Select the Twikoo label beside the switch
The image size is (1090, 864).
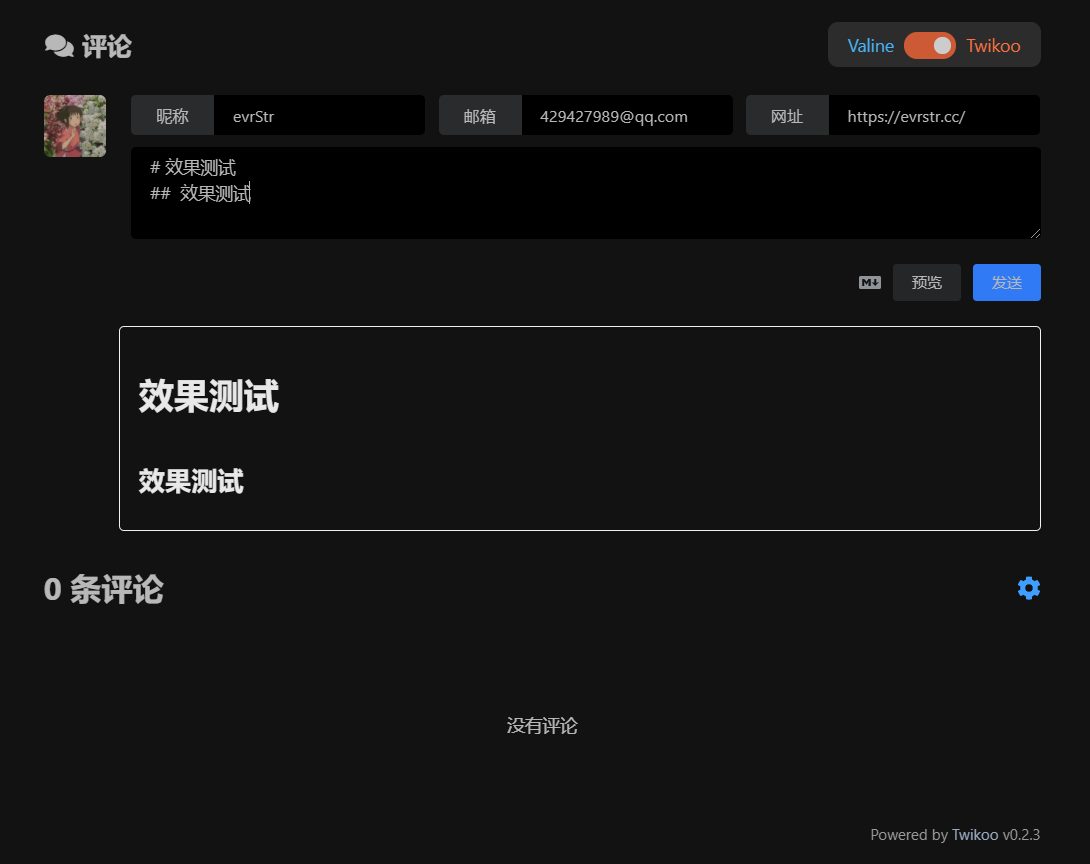[993, 46]
